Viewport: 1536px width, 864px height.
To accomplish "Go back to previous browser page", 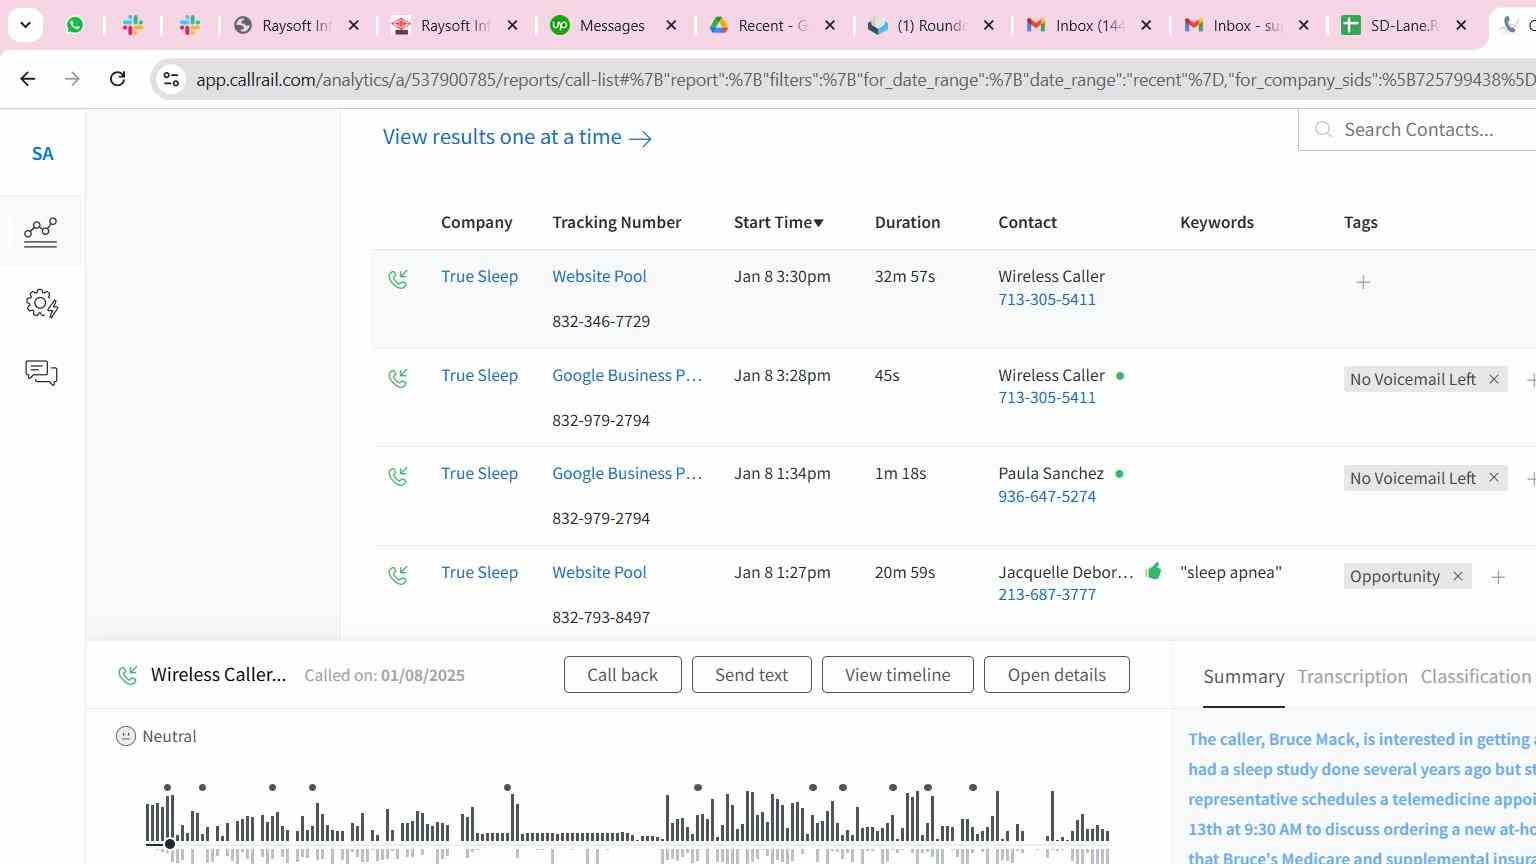I will 28,79.
